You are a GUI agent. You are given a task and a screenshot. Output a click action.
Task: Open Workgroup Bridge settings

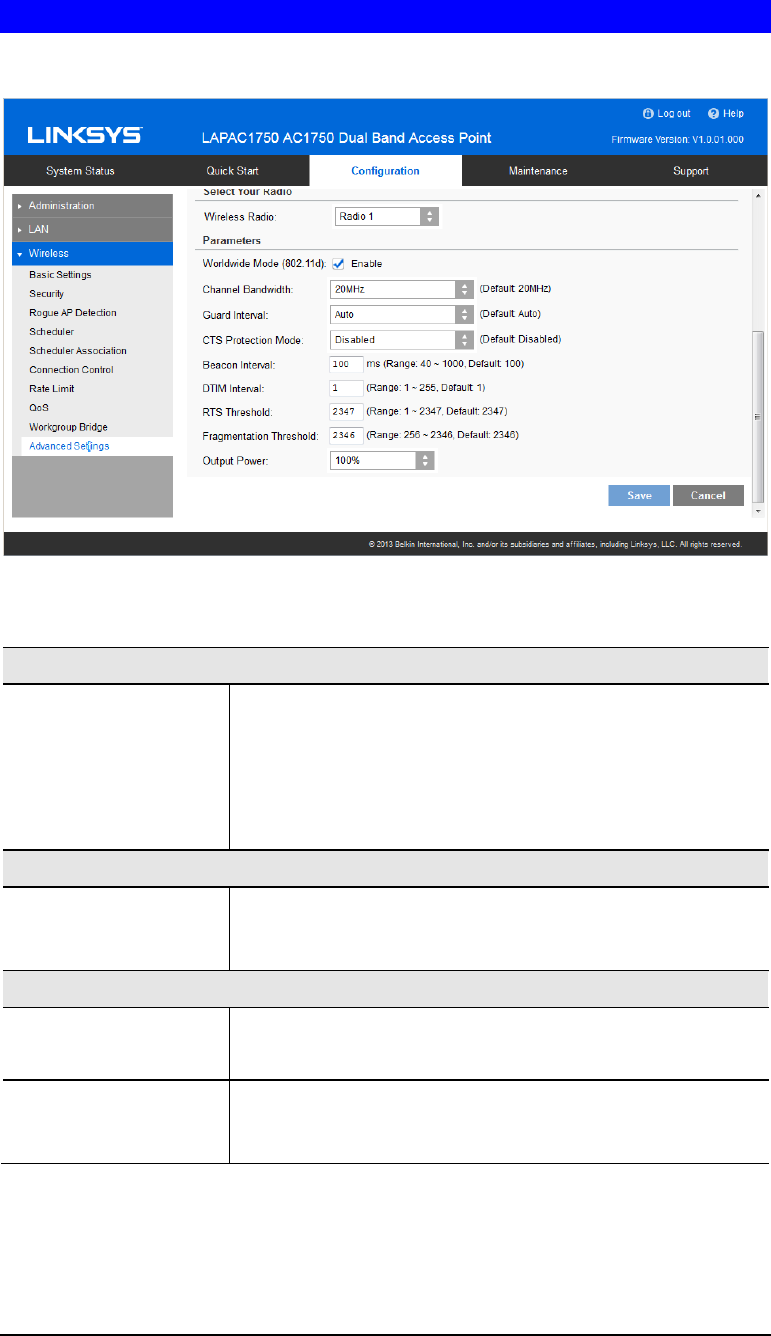tap(68, 427)
